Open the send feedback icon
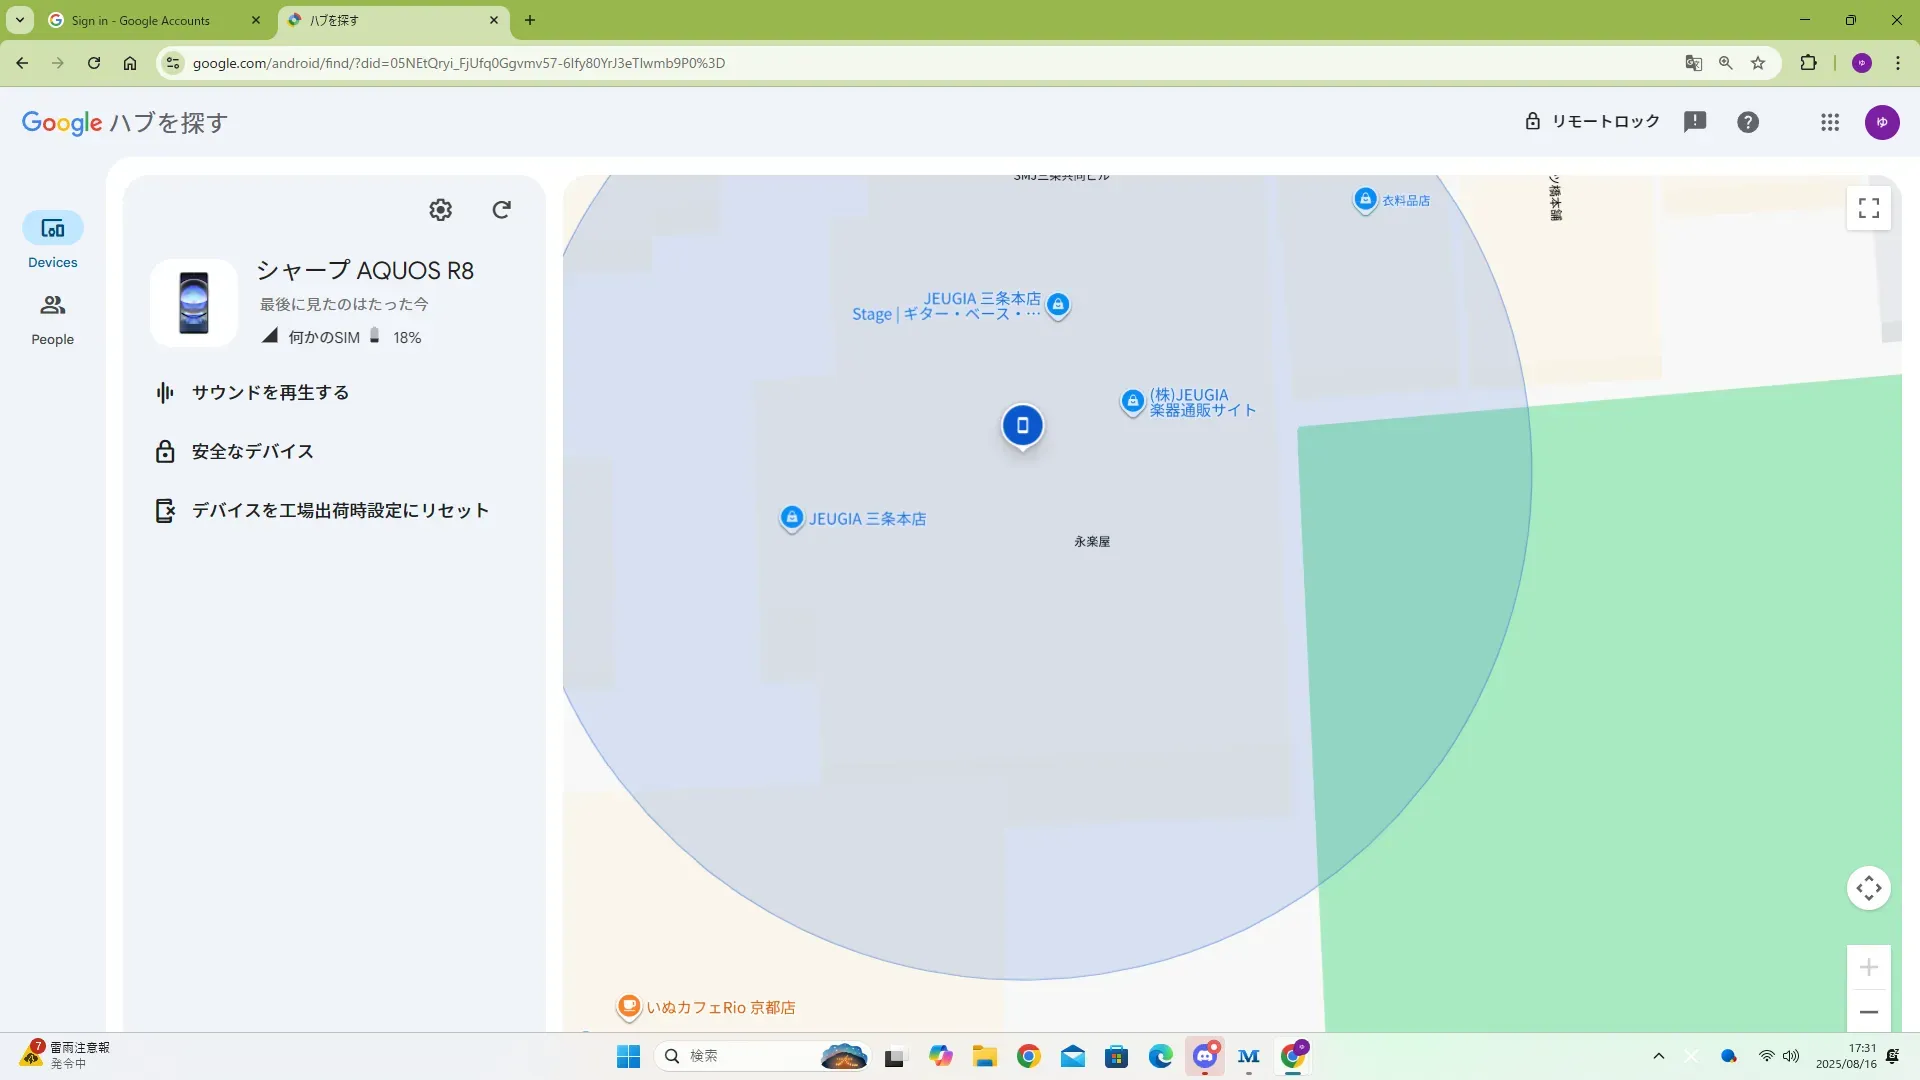Screen dimensions: 1920x1080 [1694, 122]
